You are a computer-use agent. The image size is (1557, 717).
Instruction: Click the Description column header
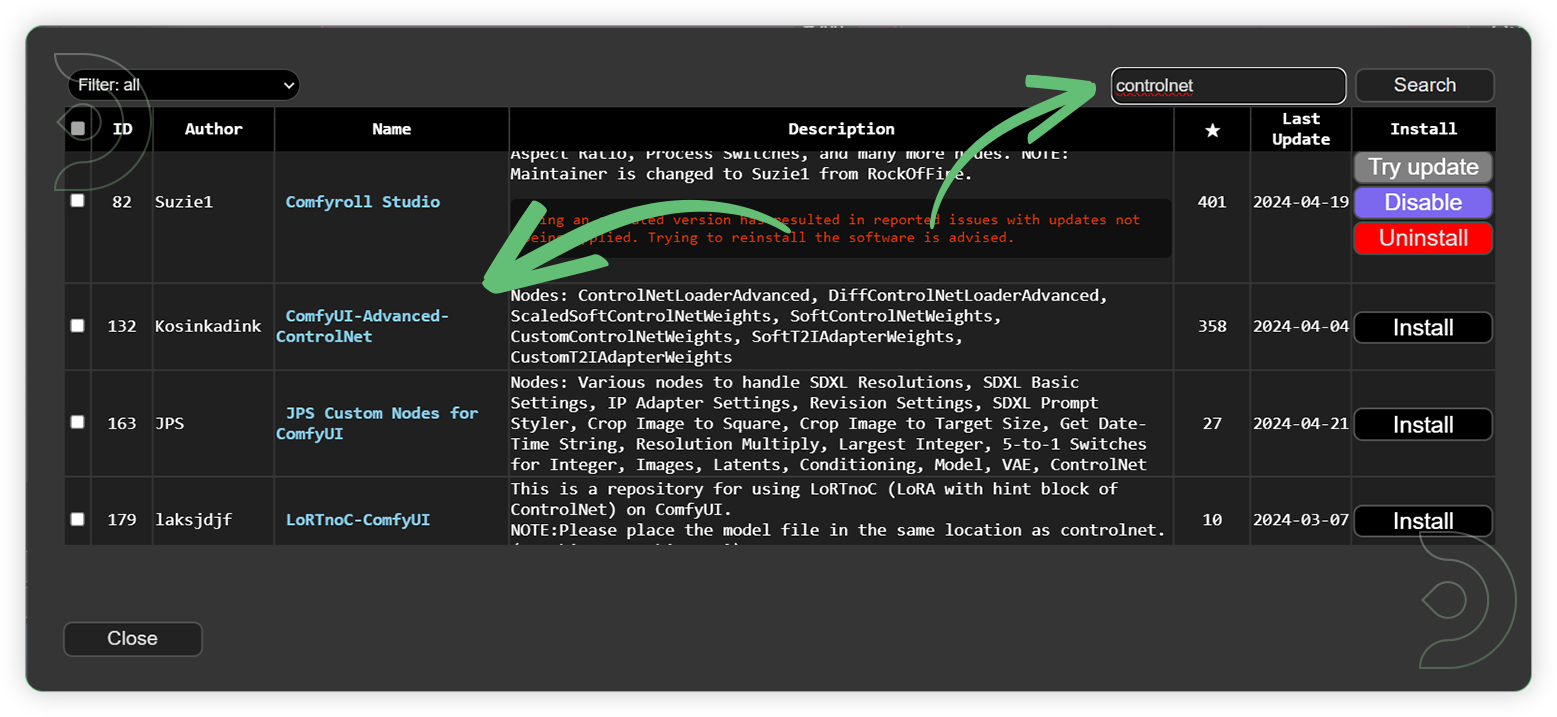(x=841, y=129)
